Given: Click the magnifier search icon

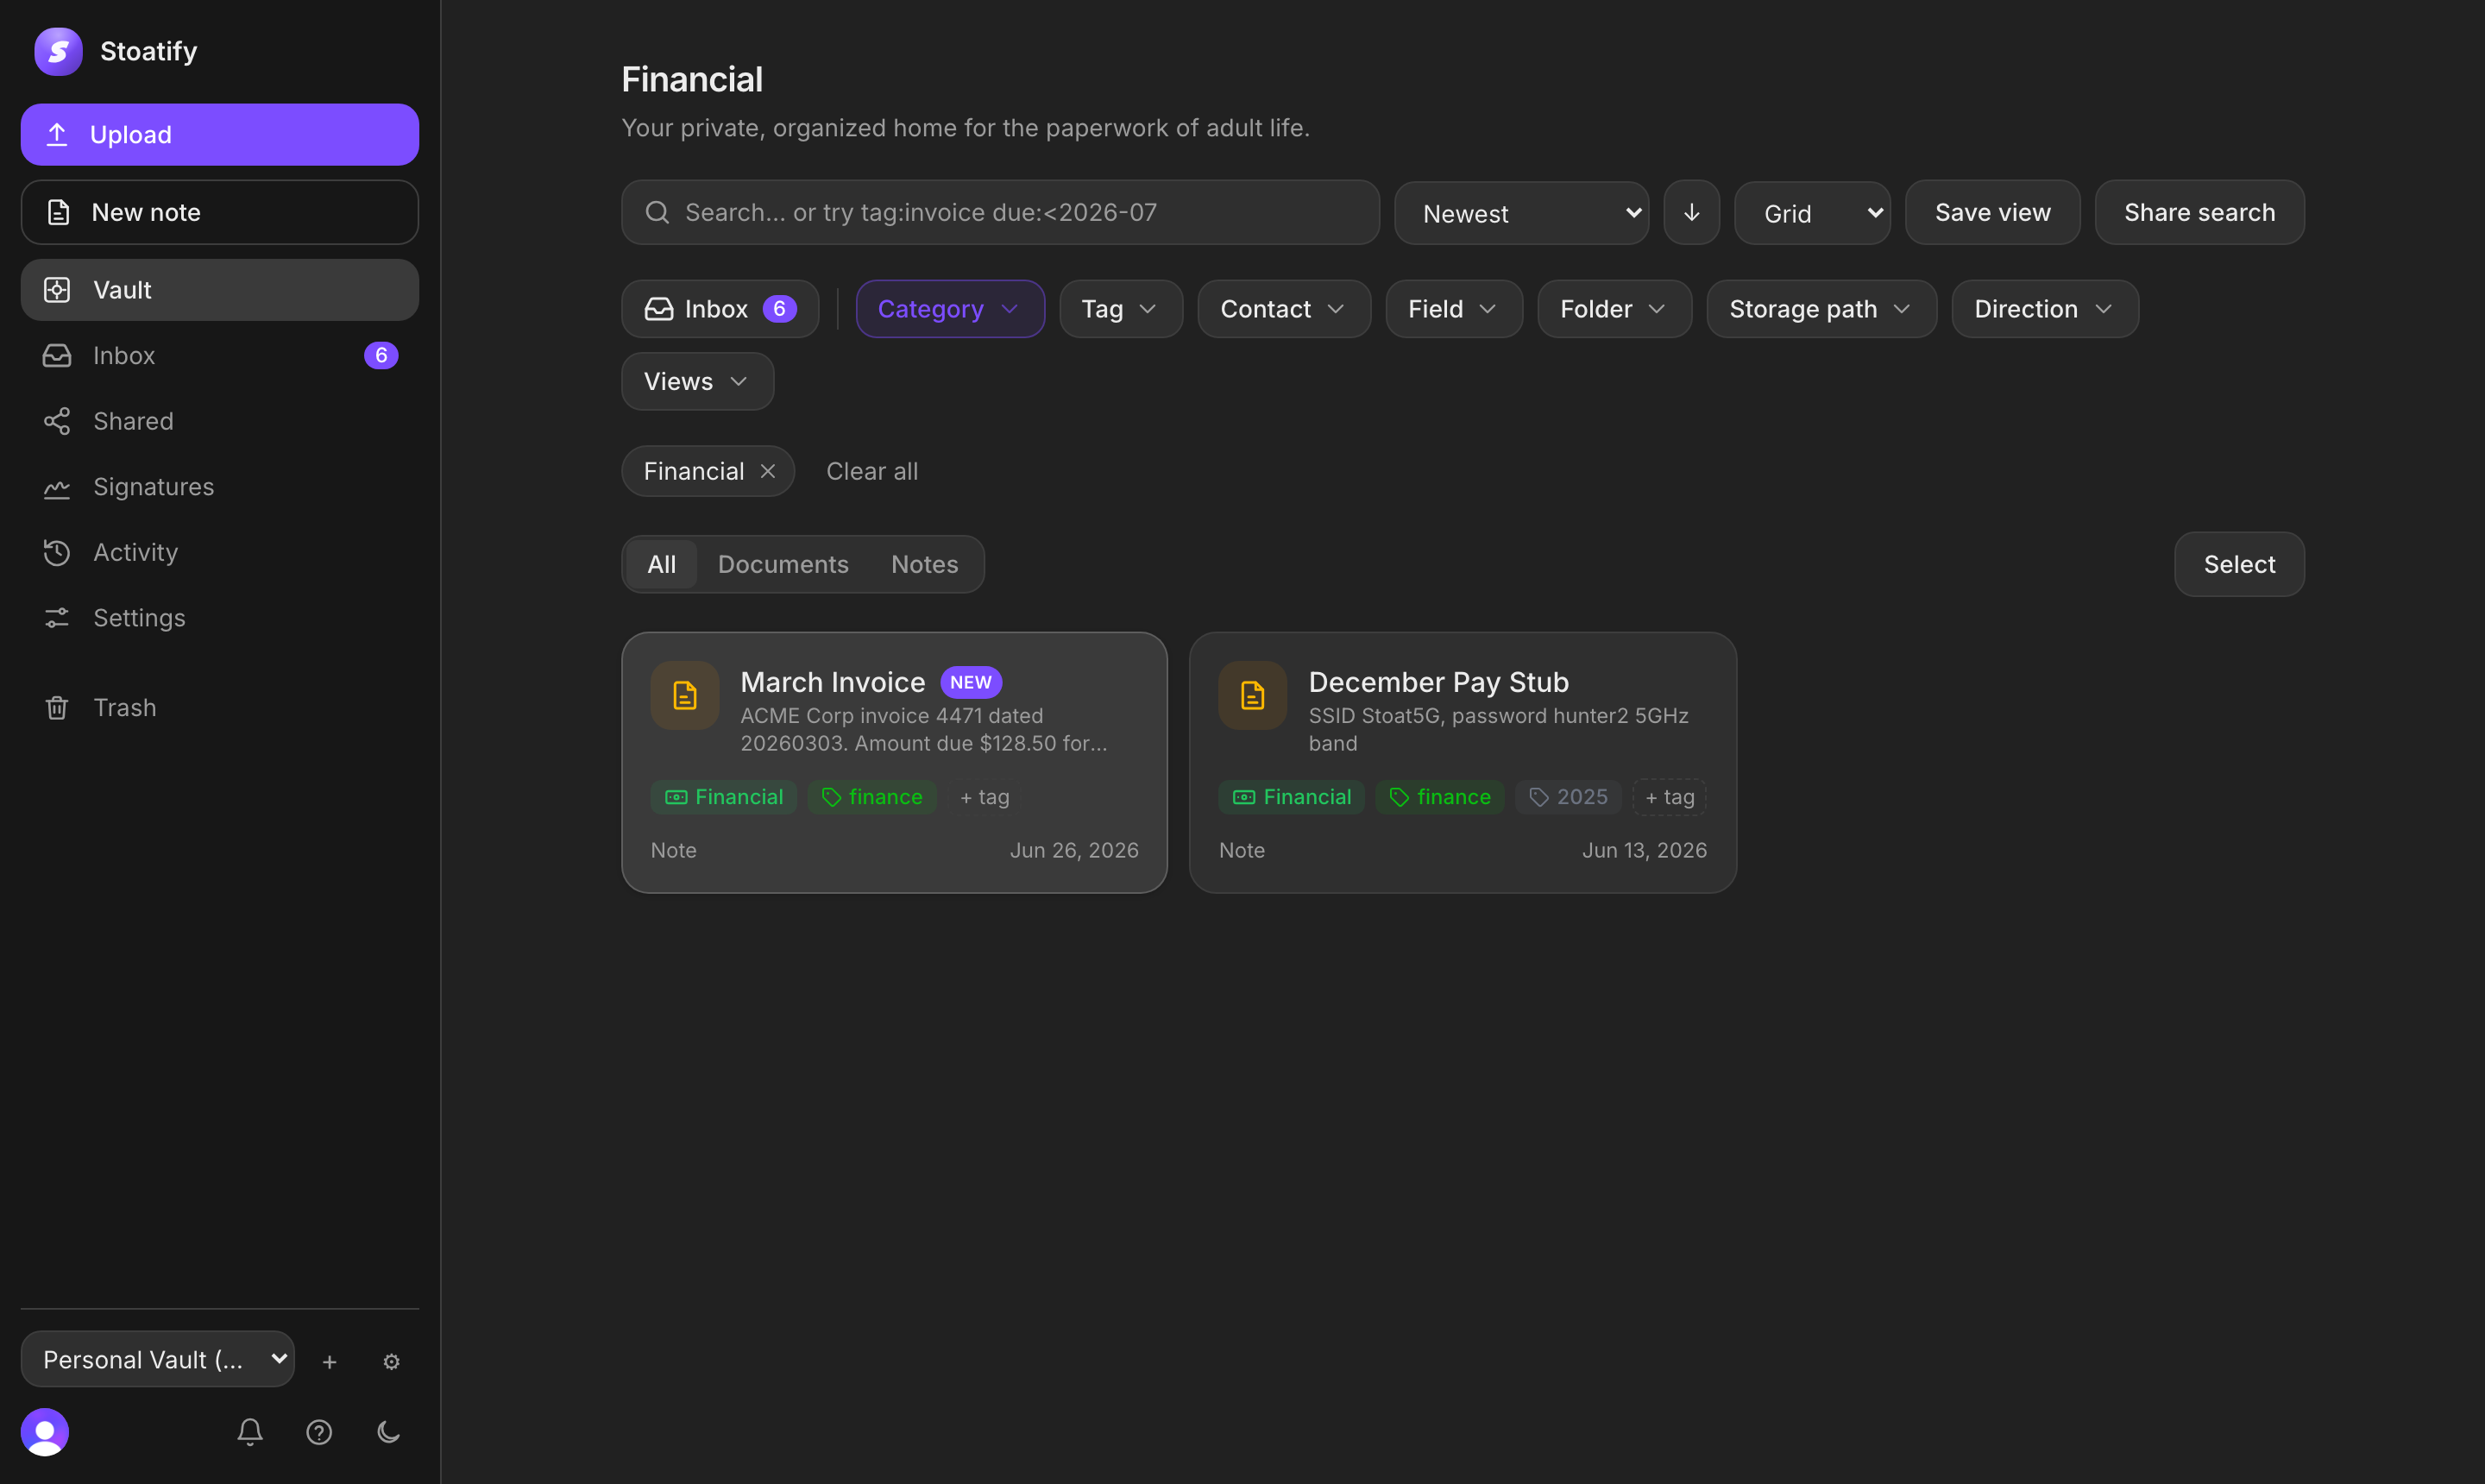Looking at the screenshot, I should click(657, 212).
